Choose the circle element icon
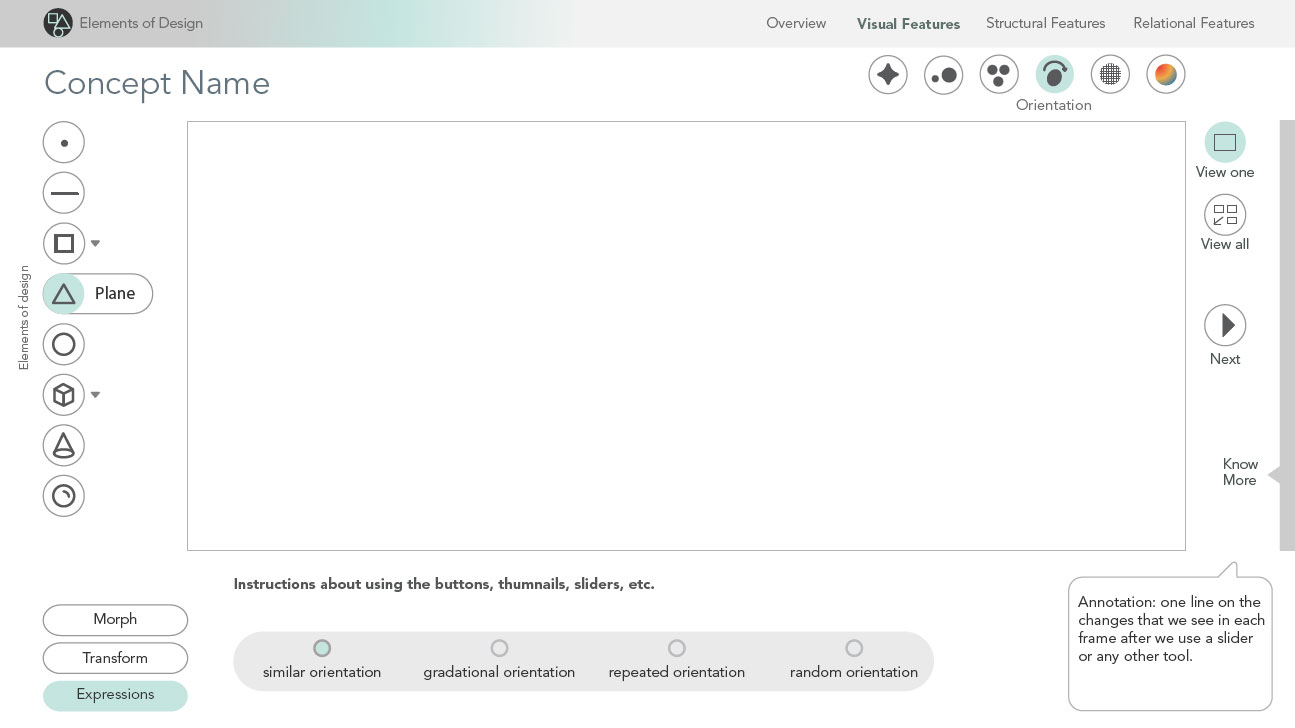 [64, 345]
